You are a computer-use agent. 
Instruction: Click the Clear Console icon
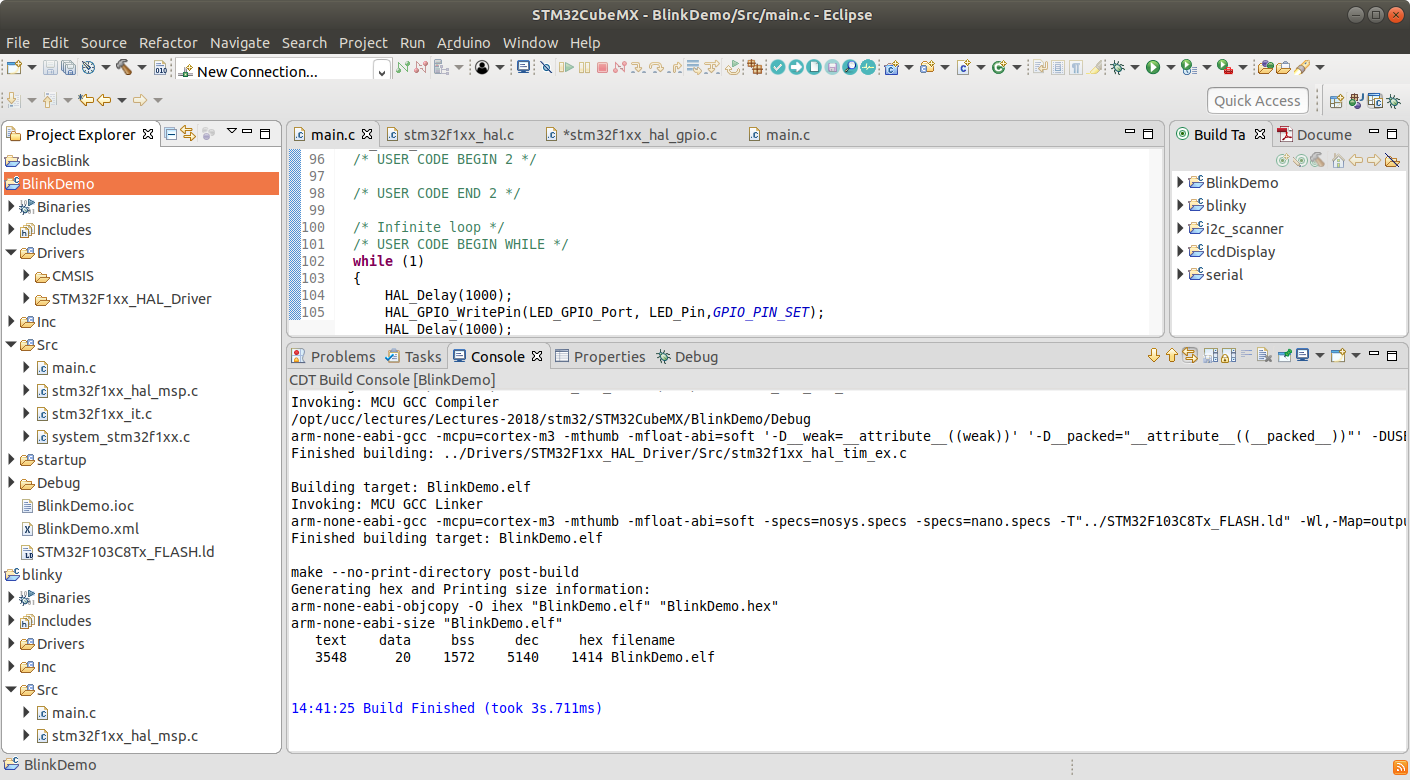click(1264, 355)
